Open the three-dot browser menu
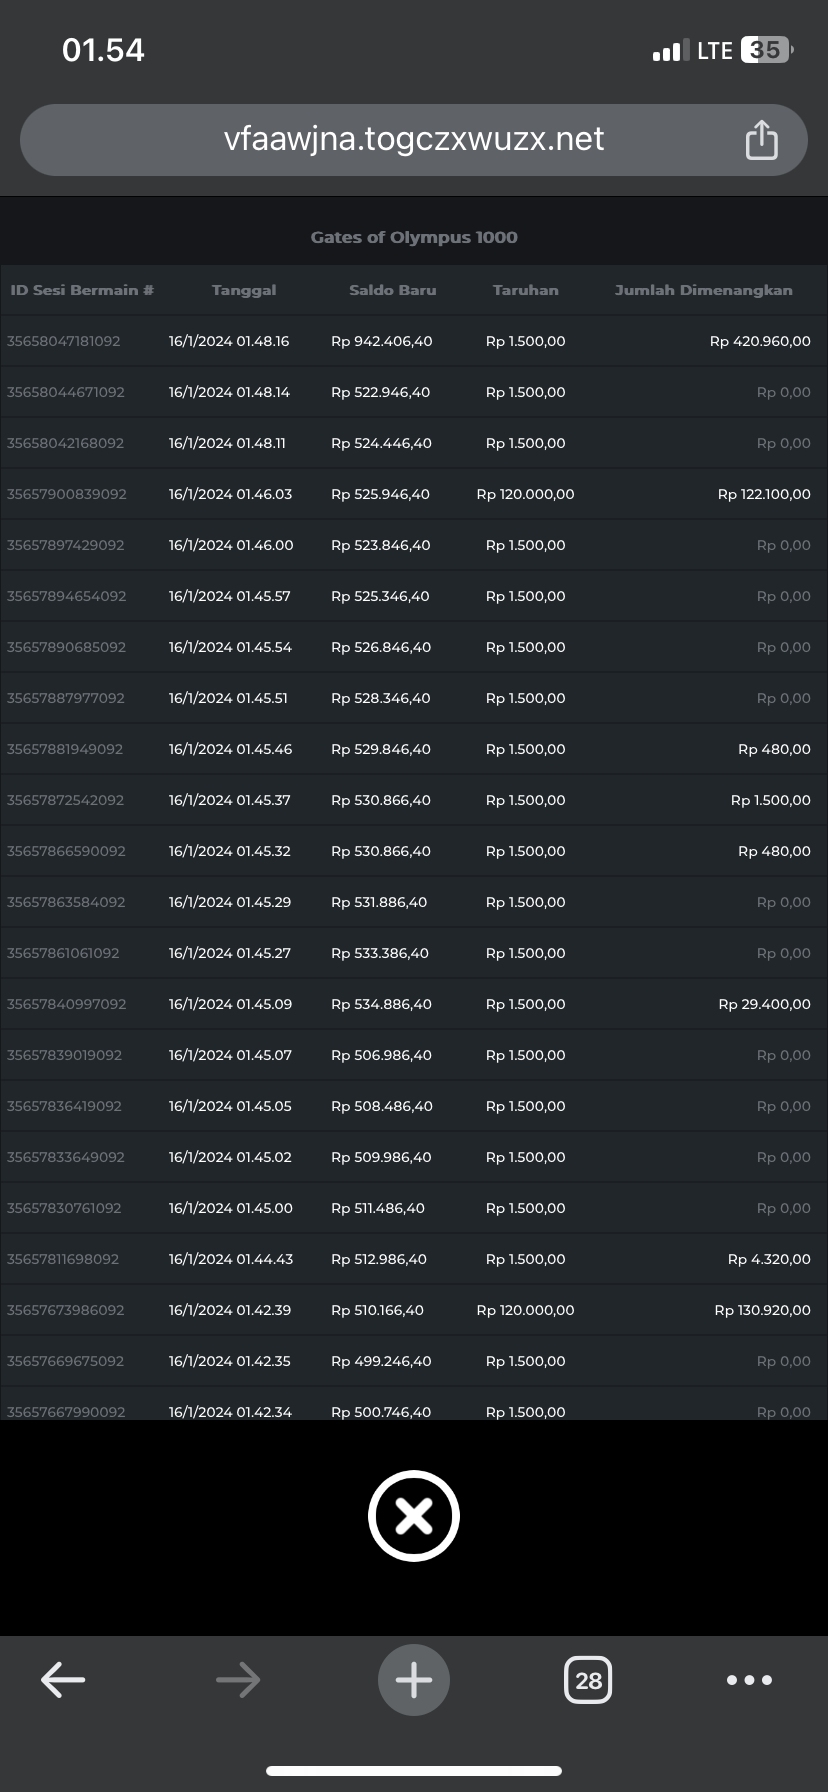 click(x=749, y=1680)
